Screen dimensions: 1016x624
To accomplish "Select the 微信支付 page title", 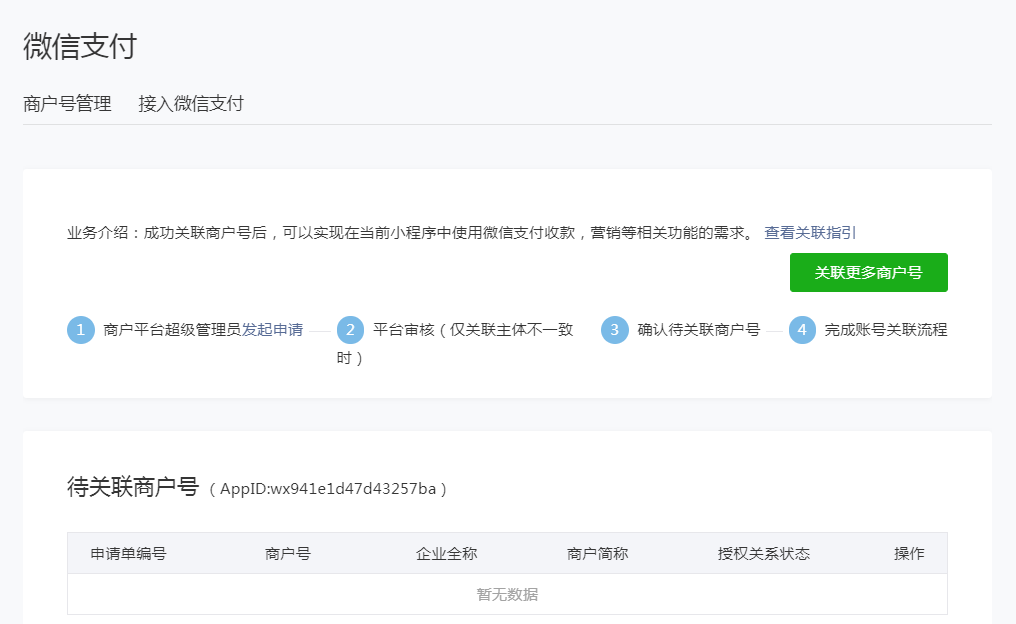I will (x=80, y=47).
